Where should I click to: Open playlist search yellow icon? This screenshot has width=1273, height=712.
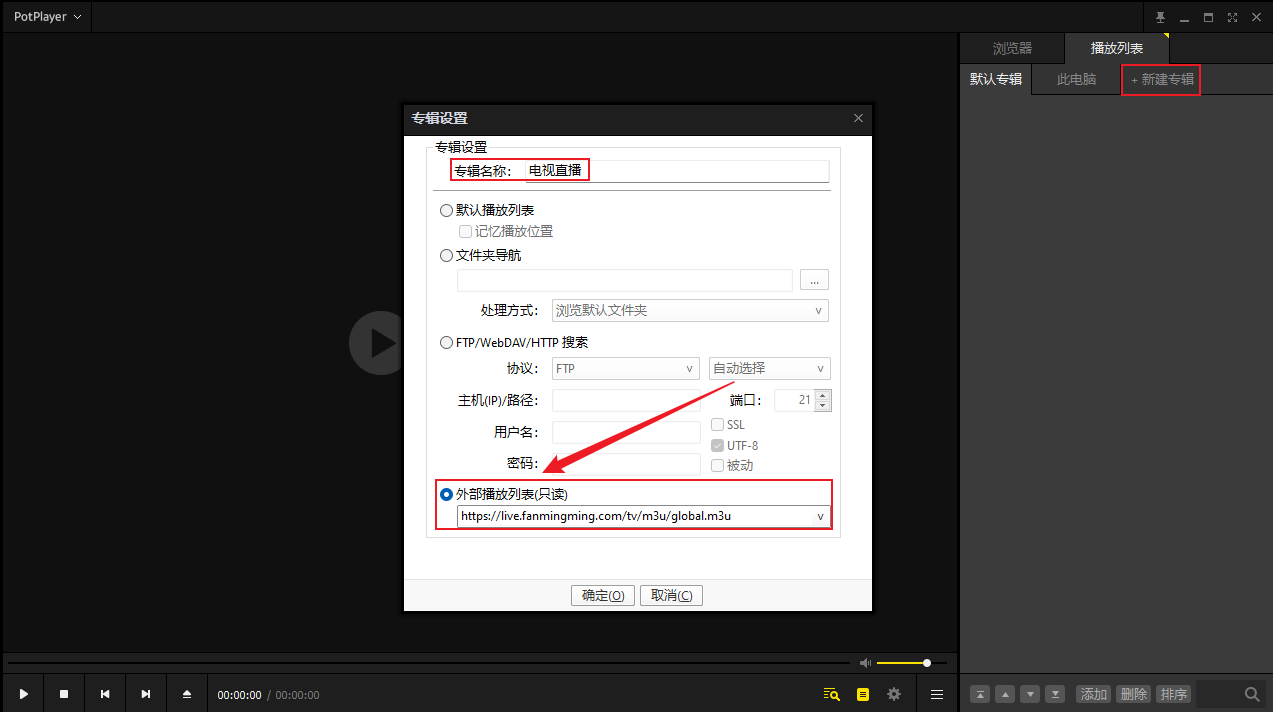[831, 694]
